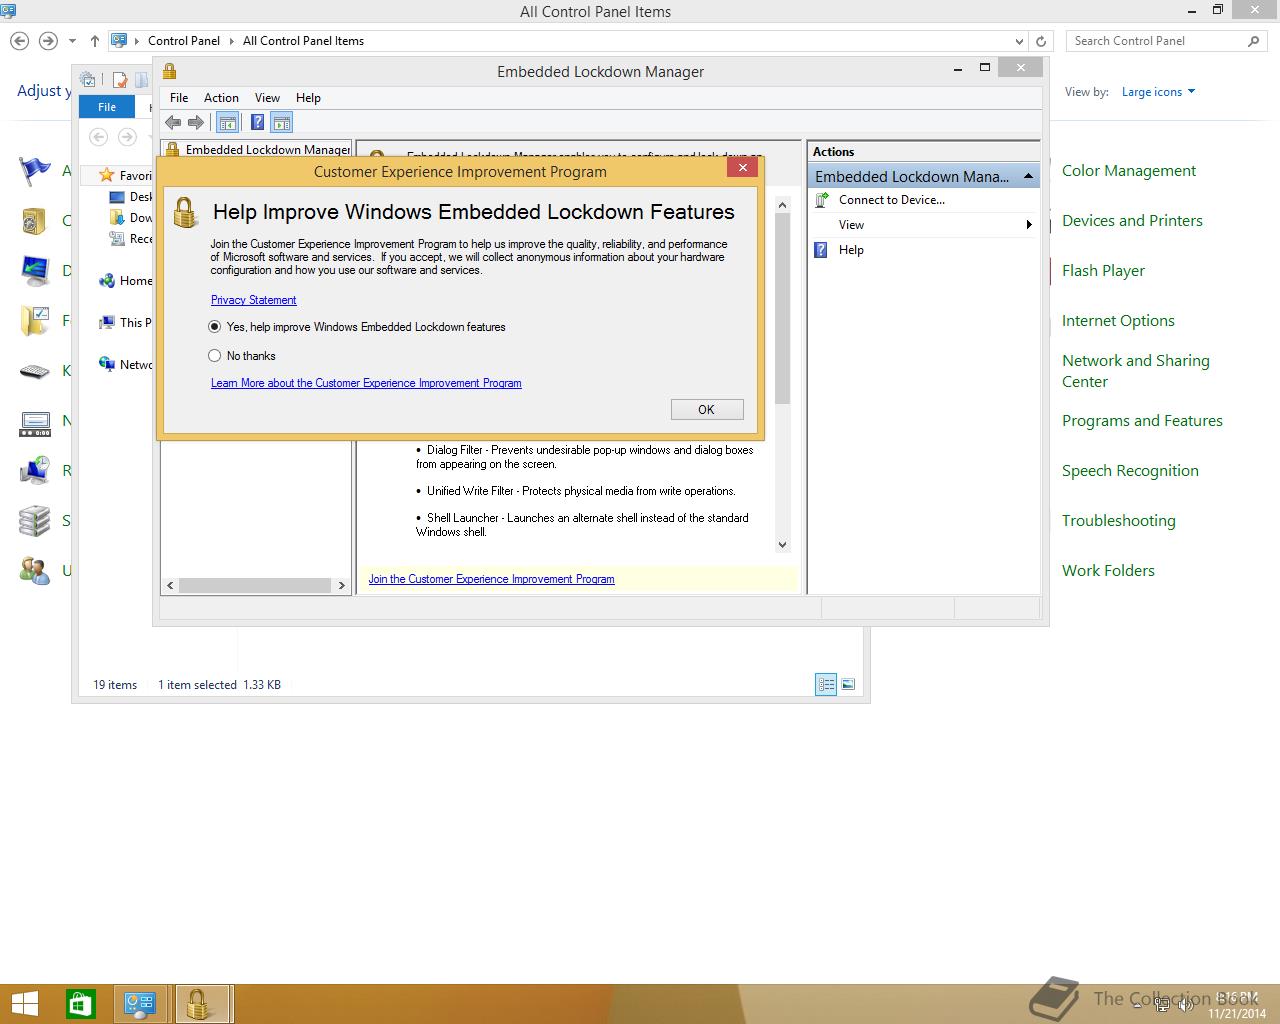Open 'Learn More about the Customer Experience' link
Screen dimensions: 1280x1024
click(366, 383)
